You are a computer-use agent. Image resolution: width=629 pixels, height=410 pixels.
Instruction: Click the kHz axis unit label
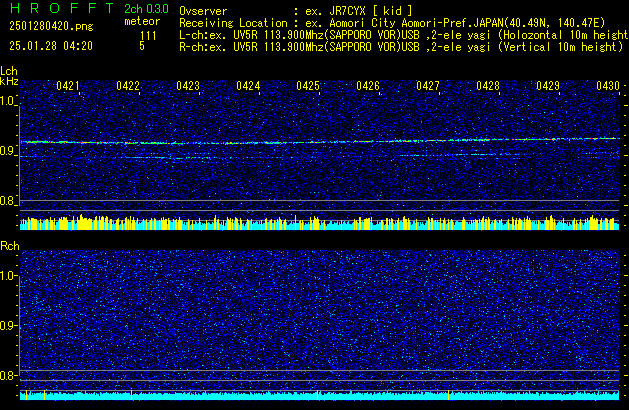[x=9, y=81]
